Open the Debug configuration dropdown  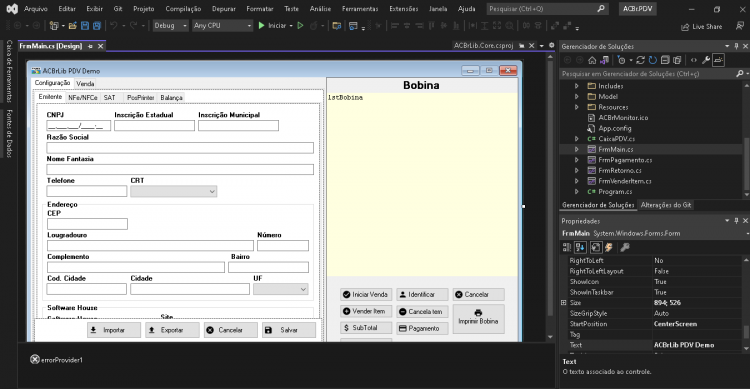(170, 26)
